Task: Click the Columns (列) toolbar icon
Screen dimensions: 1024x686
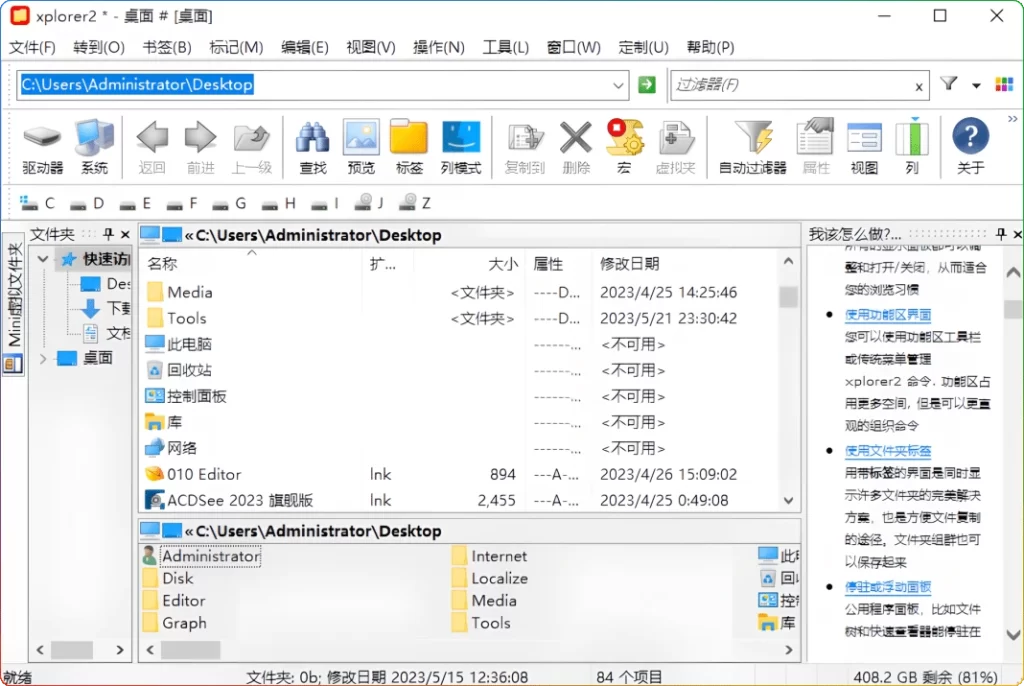Action: [912, 147]
